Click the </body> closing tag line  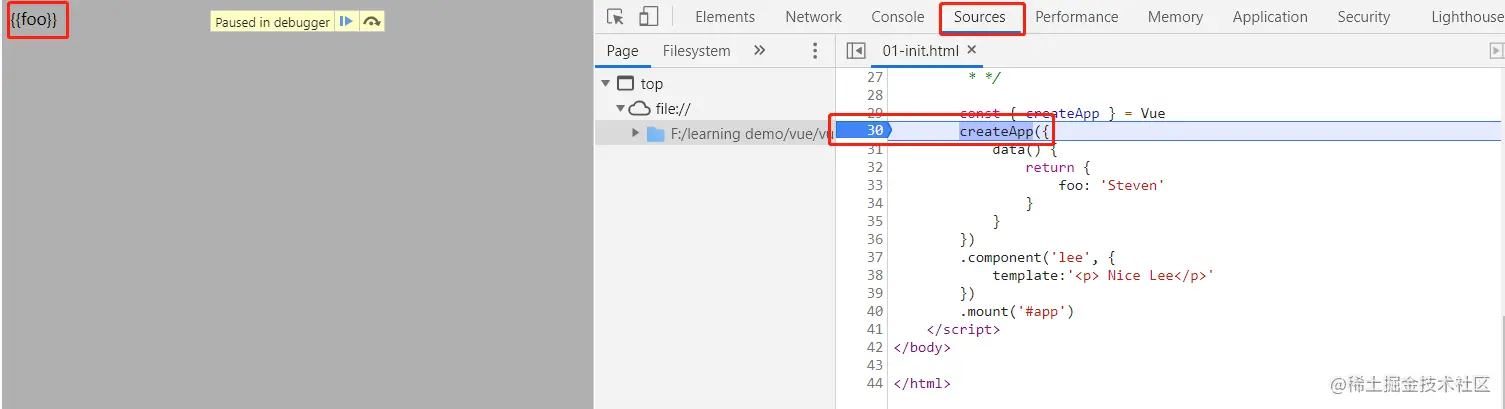coord(922,347)
